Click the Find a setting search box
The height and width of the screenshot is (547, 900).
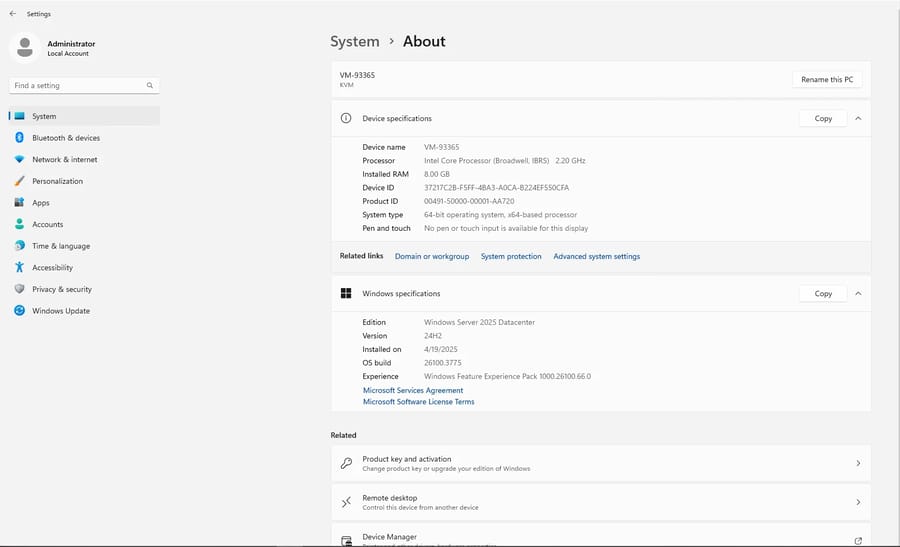(78, 86)
